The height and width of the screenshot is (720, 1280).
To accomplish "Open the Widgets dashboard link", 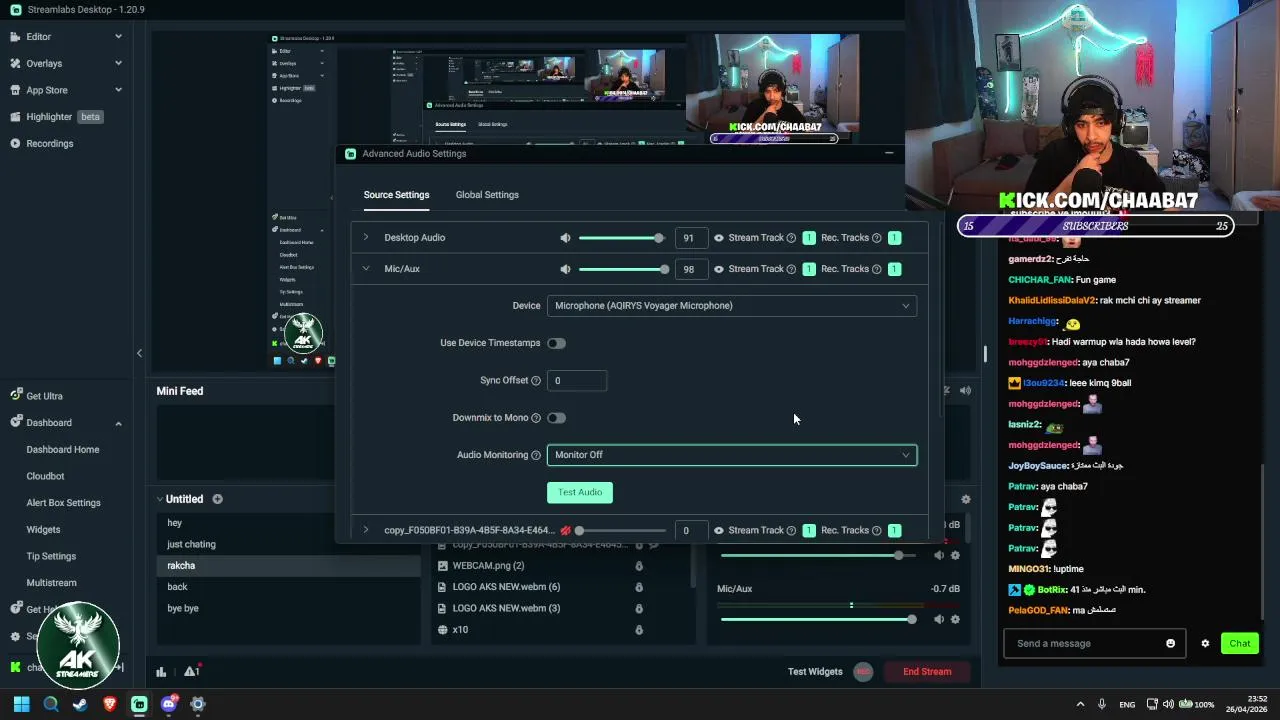I will click(43, 529).
